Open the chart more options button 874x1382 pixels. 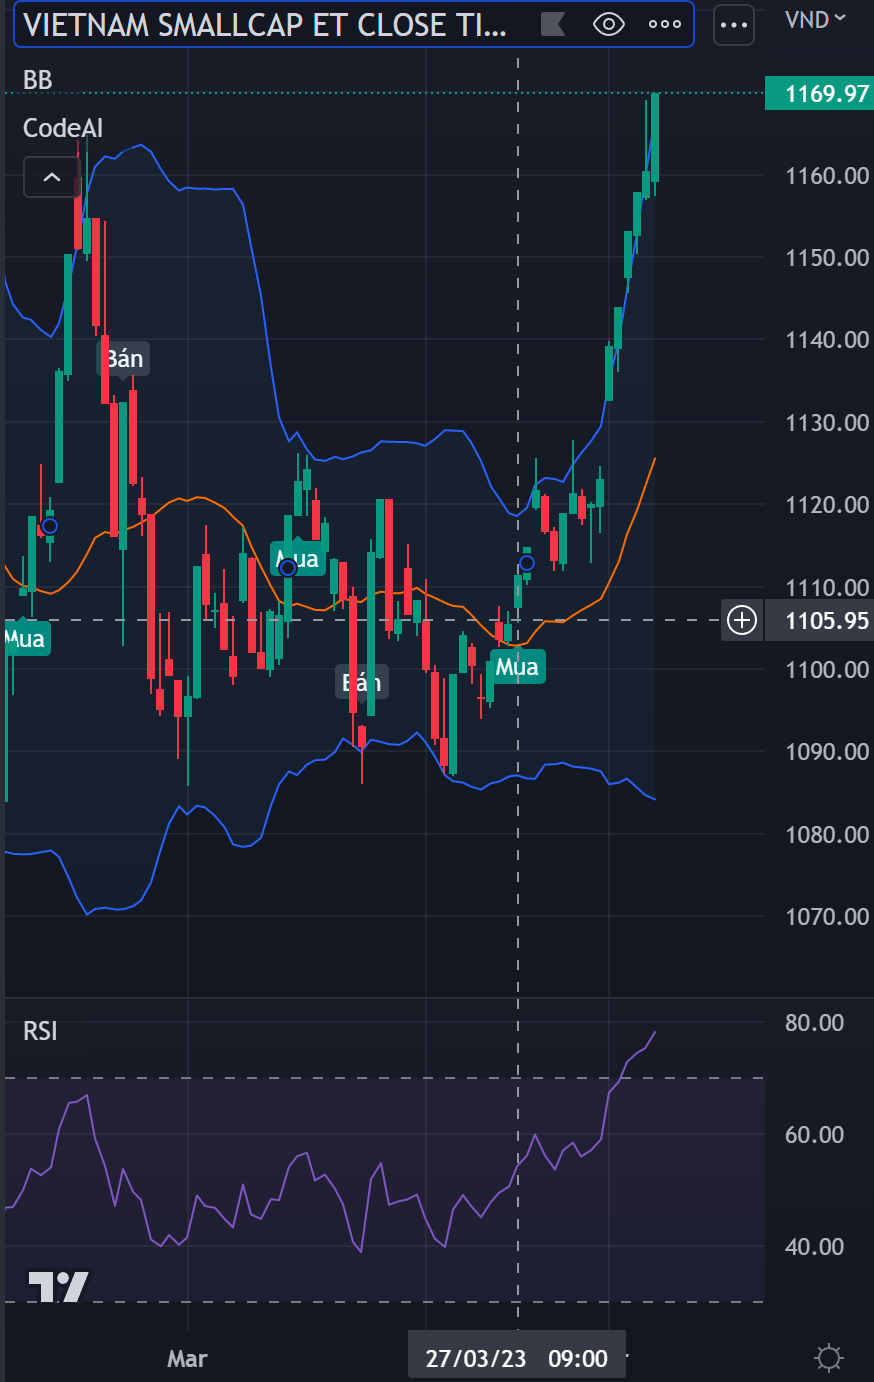pos(734,25)
